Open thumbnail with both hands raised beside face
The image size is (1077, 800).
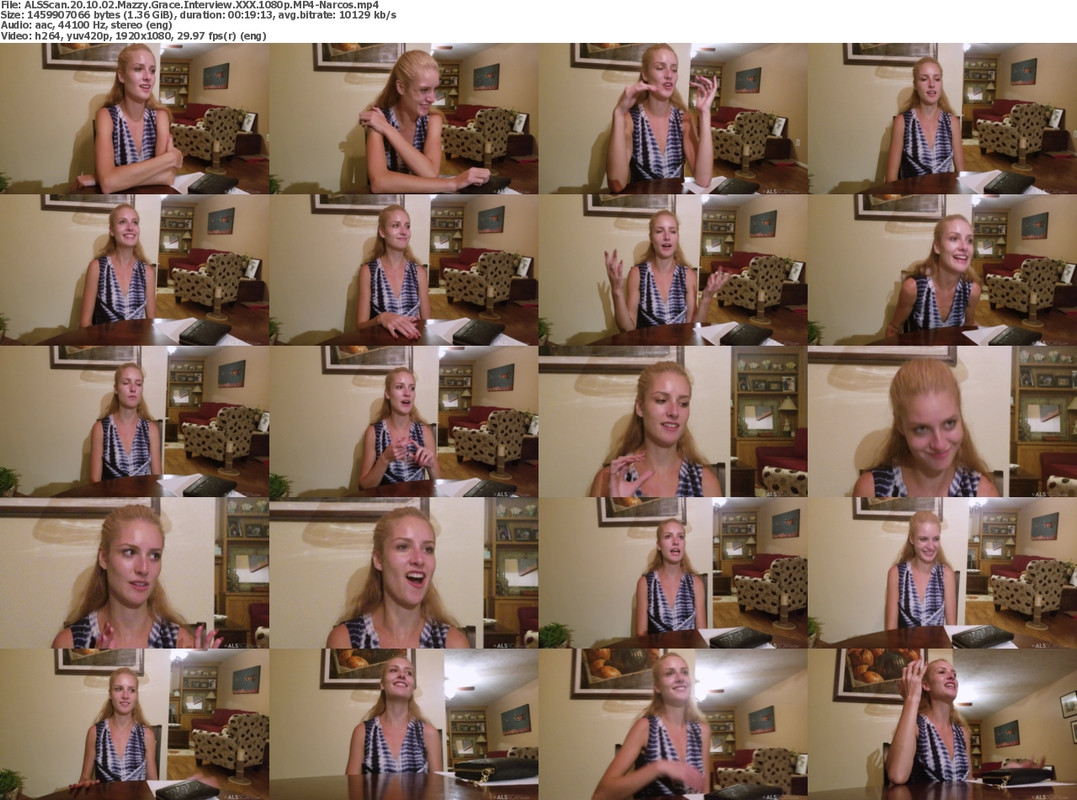tap(673, 118)
